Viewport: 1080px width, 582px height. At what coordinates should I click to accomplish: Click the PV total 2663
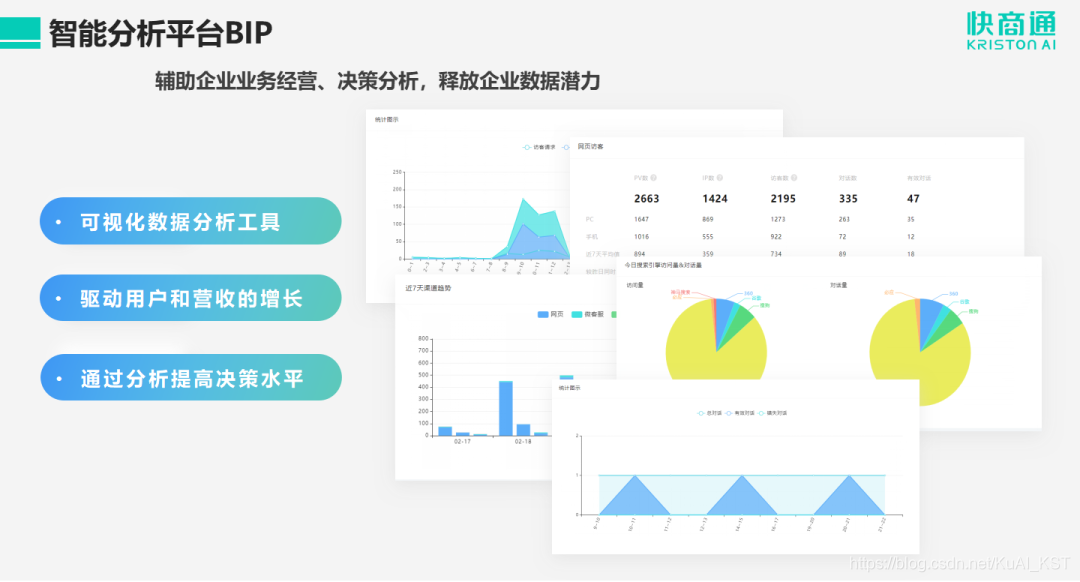pos(646,198)
